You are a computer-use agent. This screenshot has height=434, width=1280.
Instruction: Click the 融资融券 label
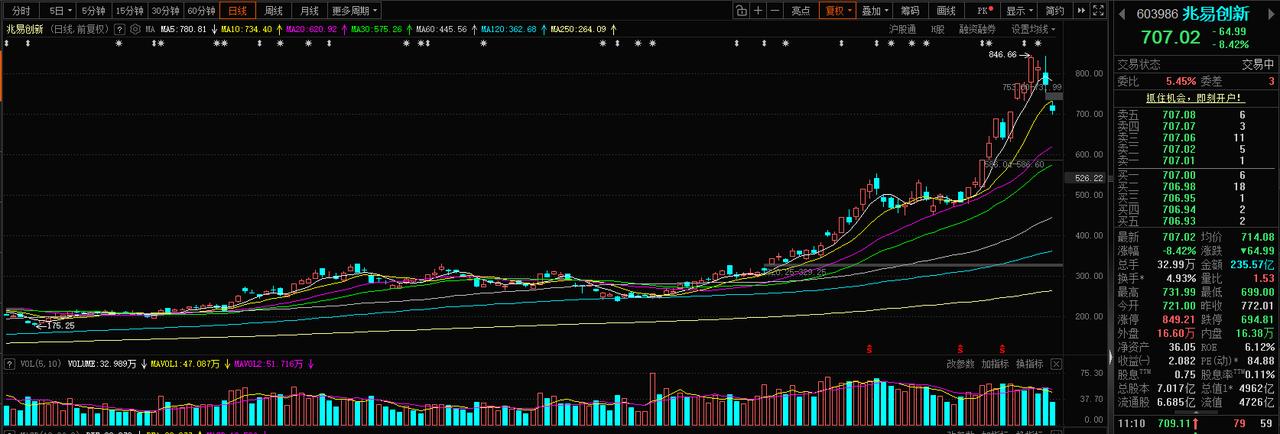click(x=977, y=29)
